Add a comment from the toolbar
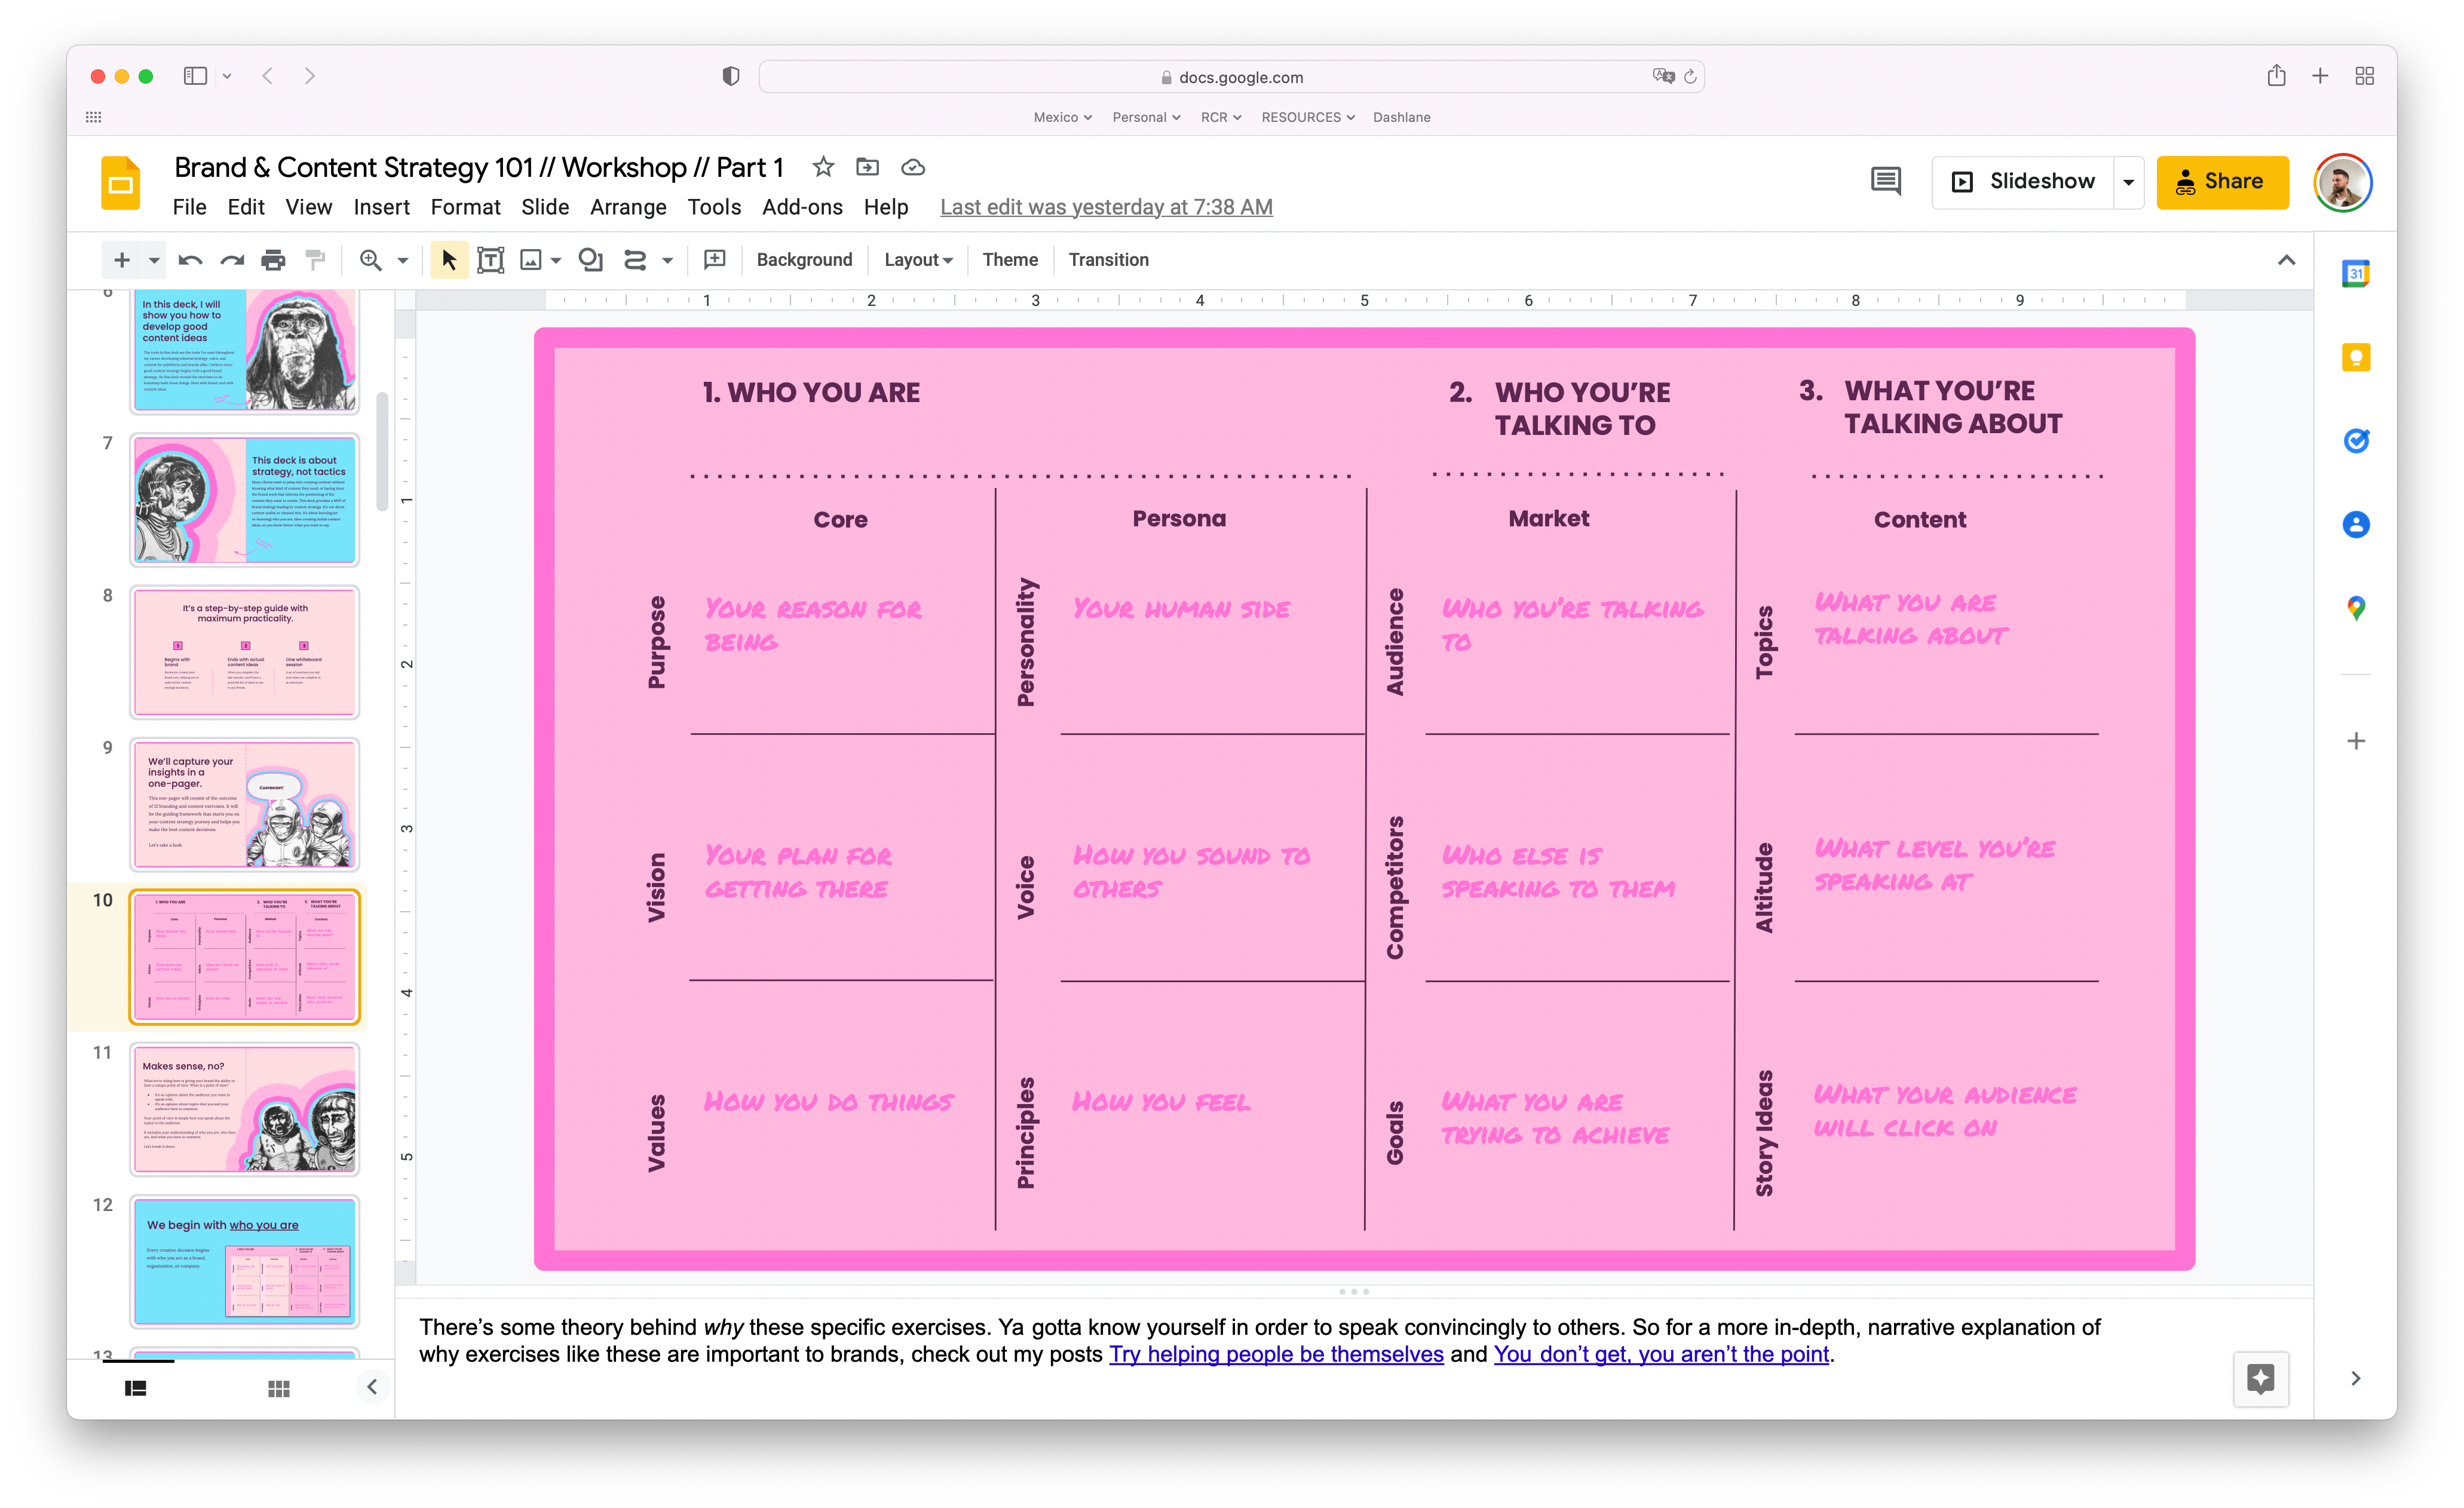2464x1508 pixels. coord(715,260)
